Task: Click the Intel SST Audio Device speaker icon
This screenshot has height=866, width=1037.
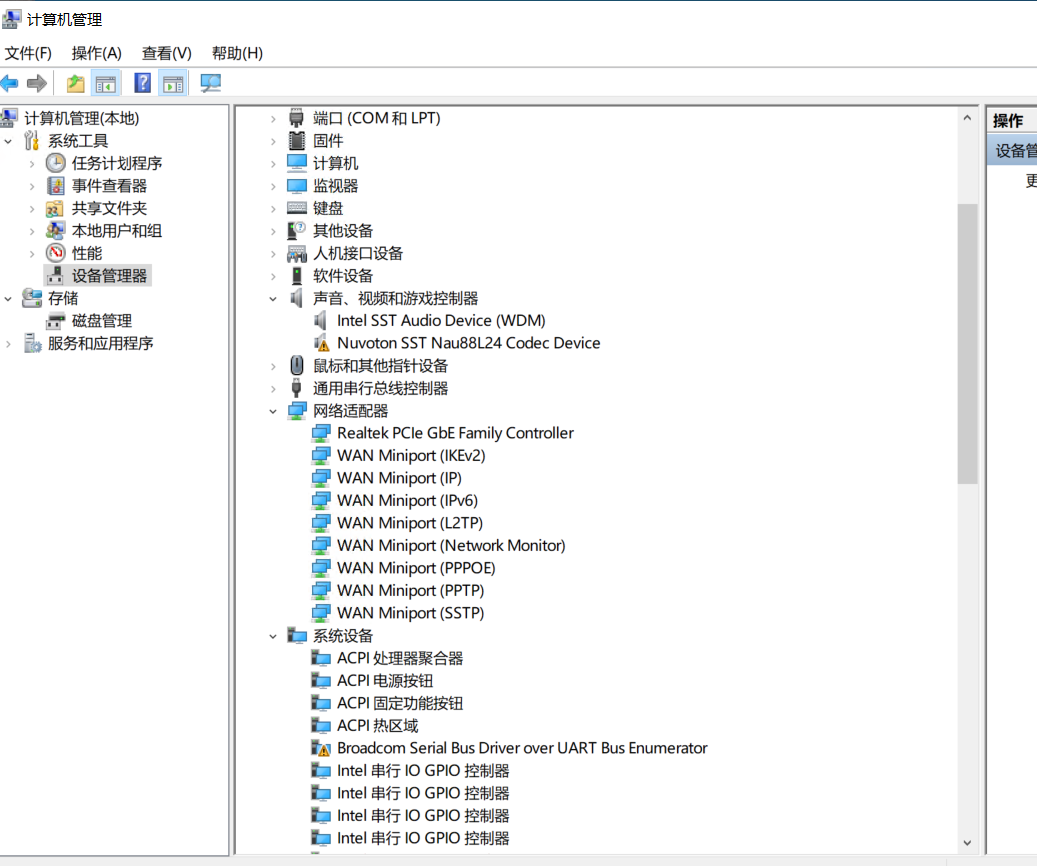Action: coord(321,321)
